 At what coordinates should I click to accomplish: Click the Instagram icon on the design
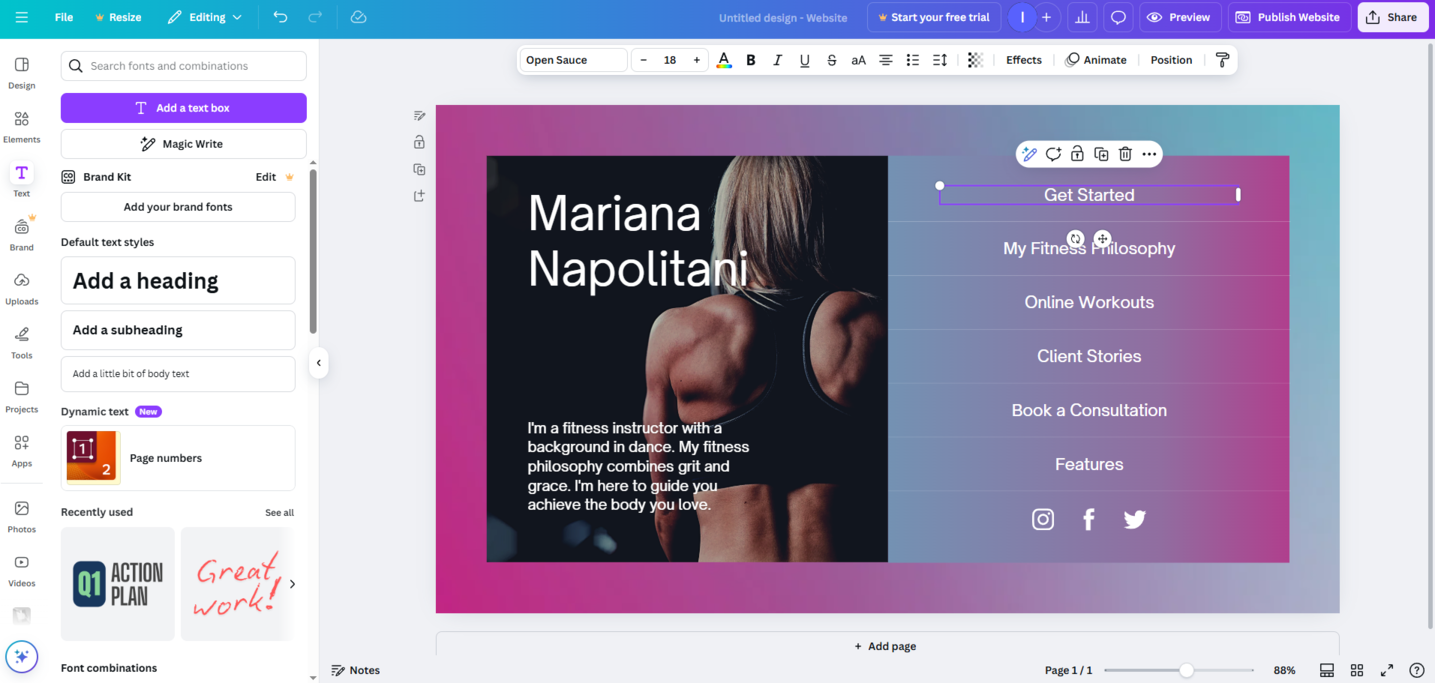tap(1042, 519)
